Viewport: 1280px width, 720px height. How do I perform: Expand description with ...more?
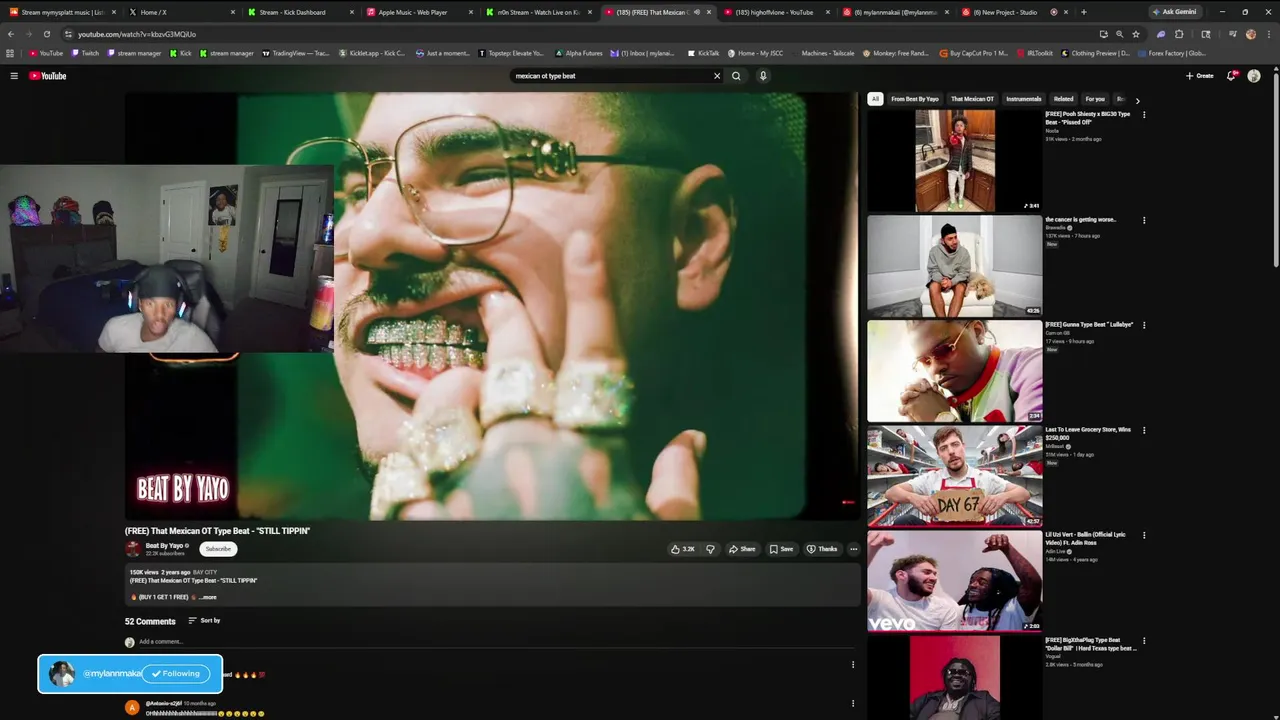(207, 597)
